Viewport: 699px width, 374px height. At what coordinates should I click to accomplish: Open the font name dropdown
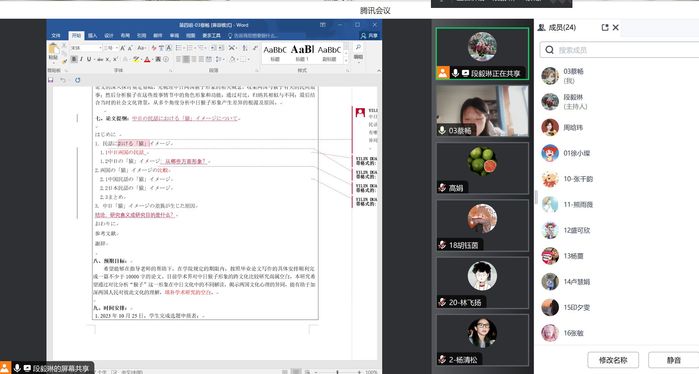click(x=100, y=48)
